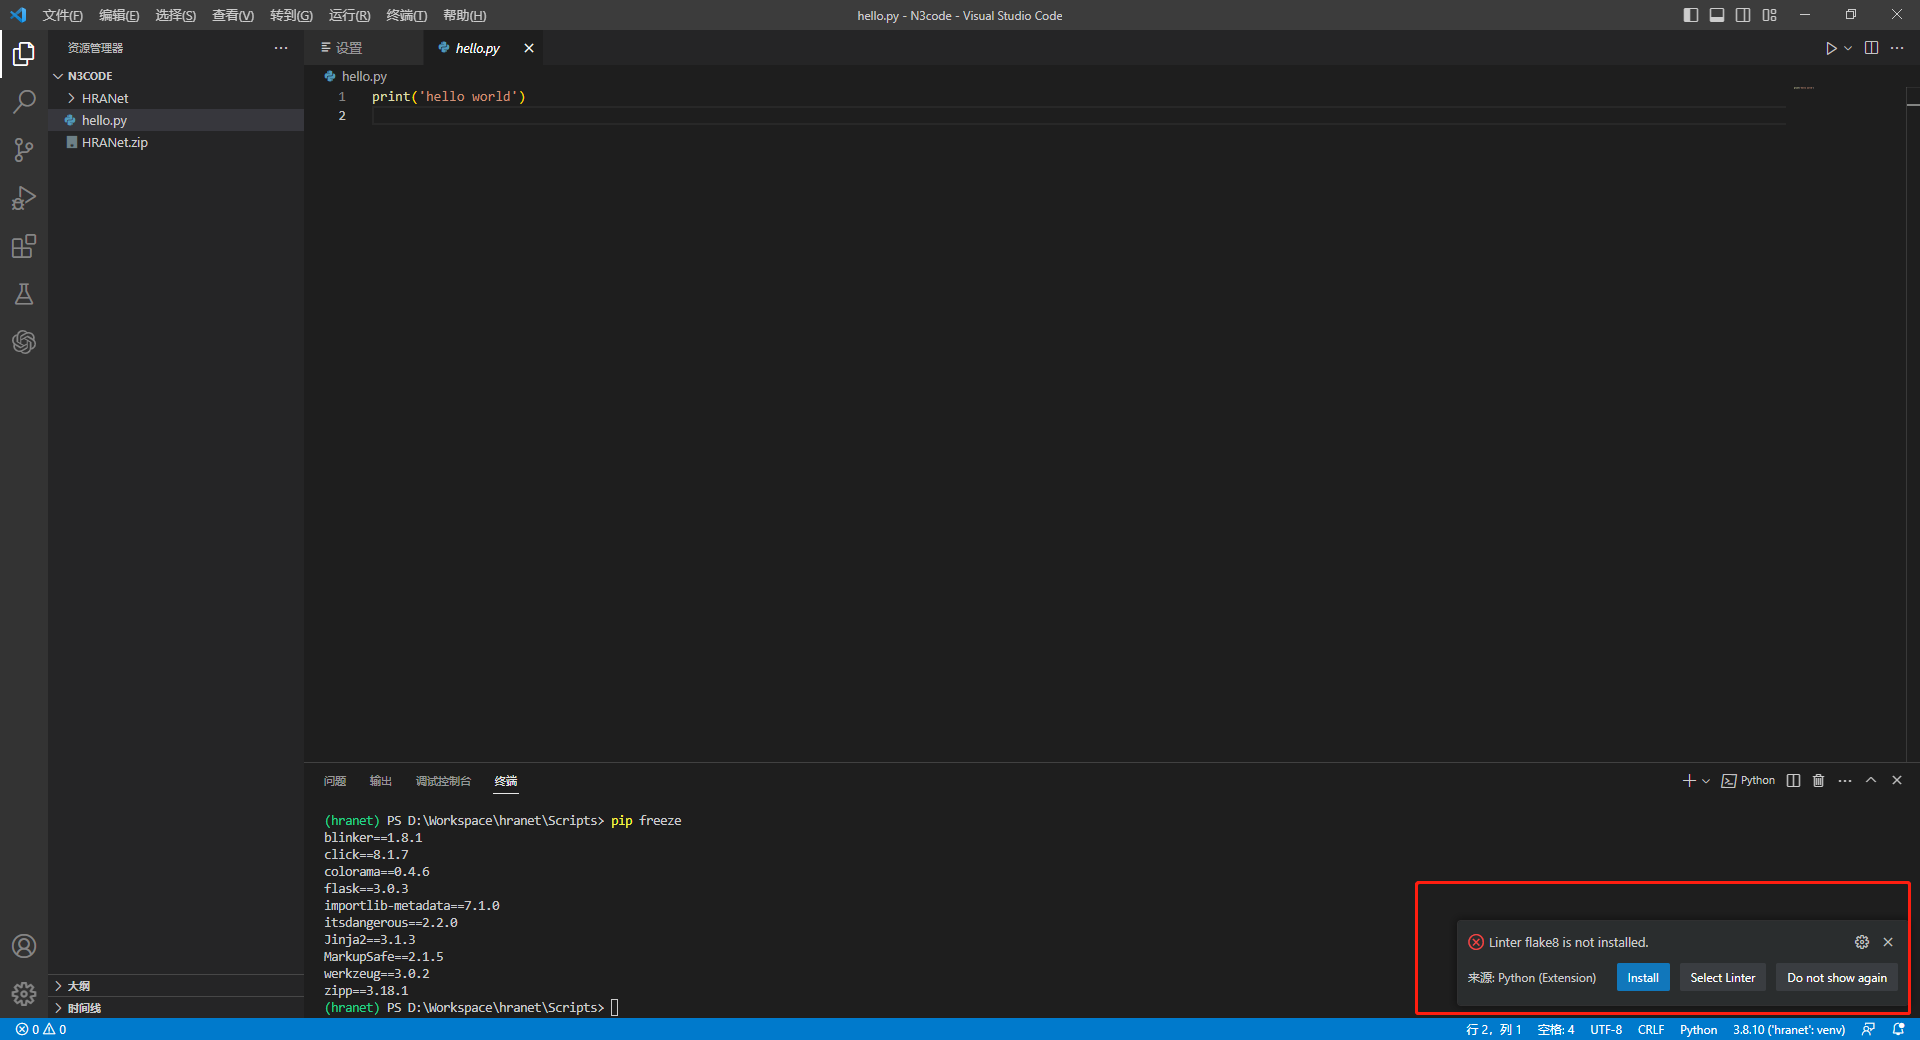The height and width of the screenshot is (1040, 1920).
Task: Click Install button for flake8 linter
Action: tap(1643, 978)
